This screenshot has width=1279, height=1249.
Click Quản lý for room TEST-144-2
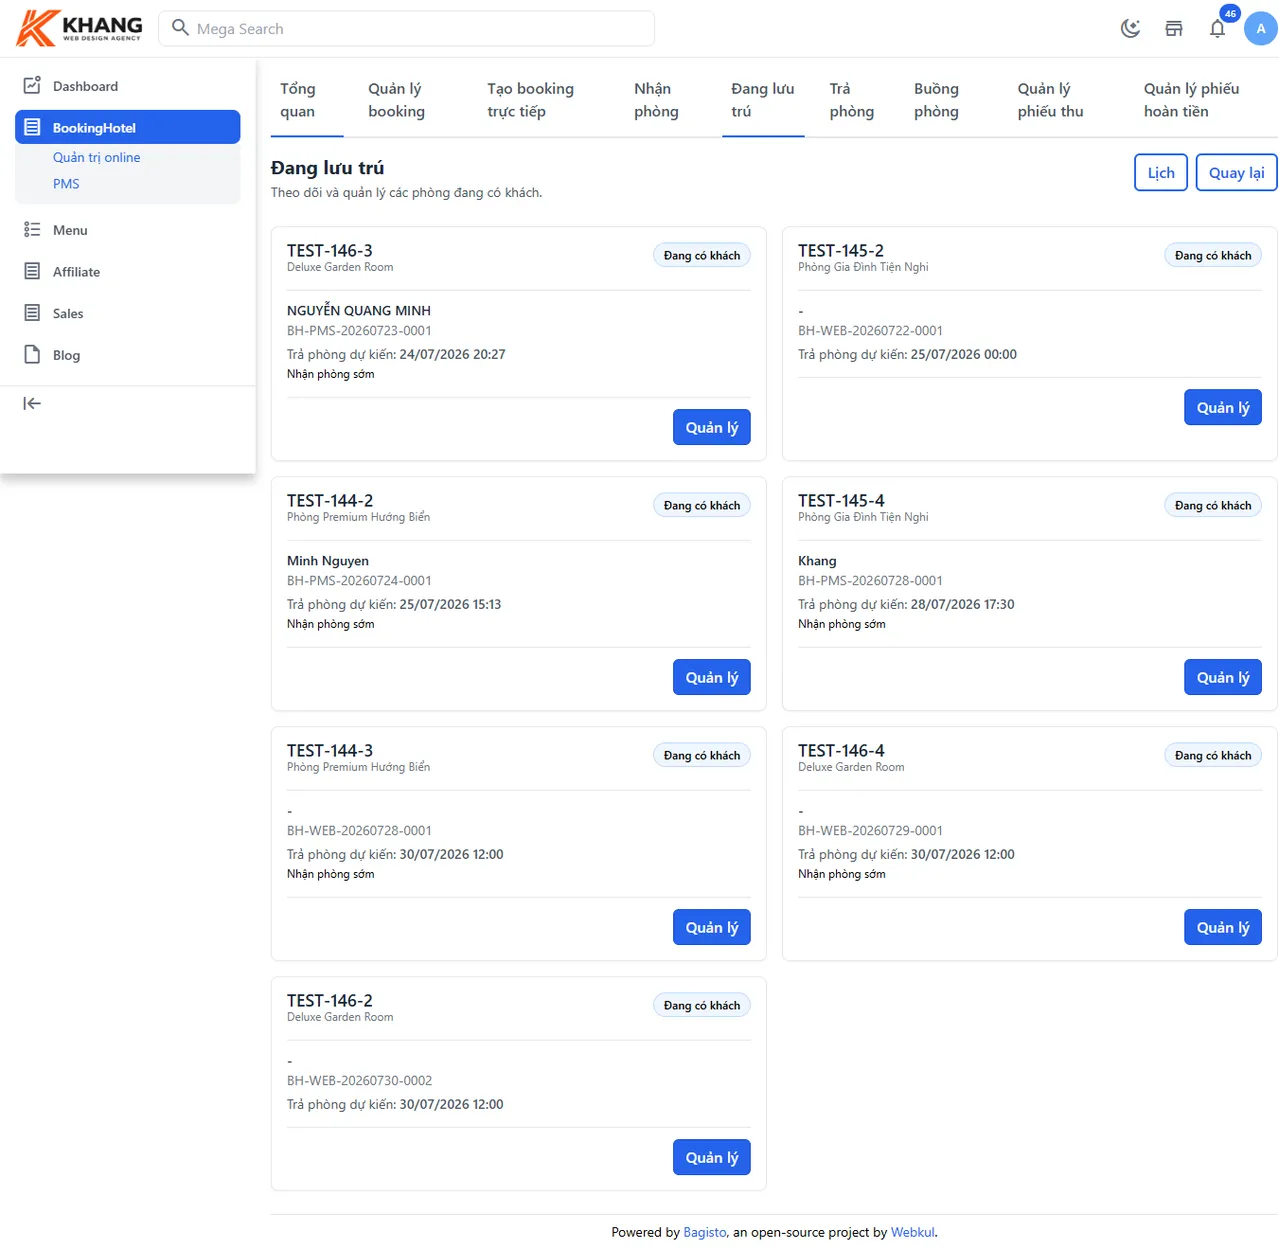point(712,677)
